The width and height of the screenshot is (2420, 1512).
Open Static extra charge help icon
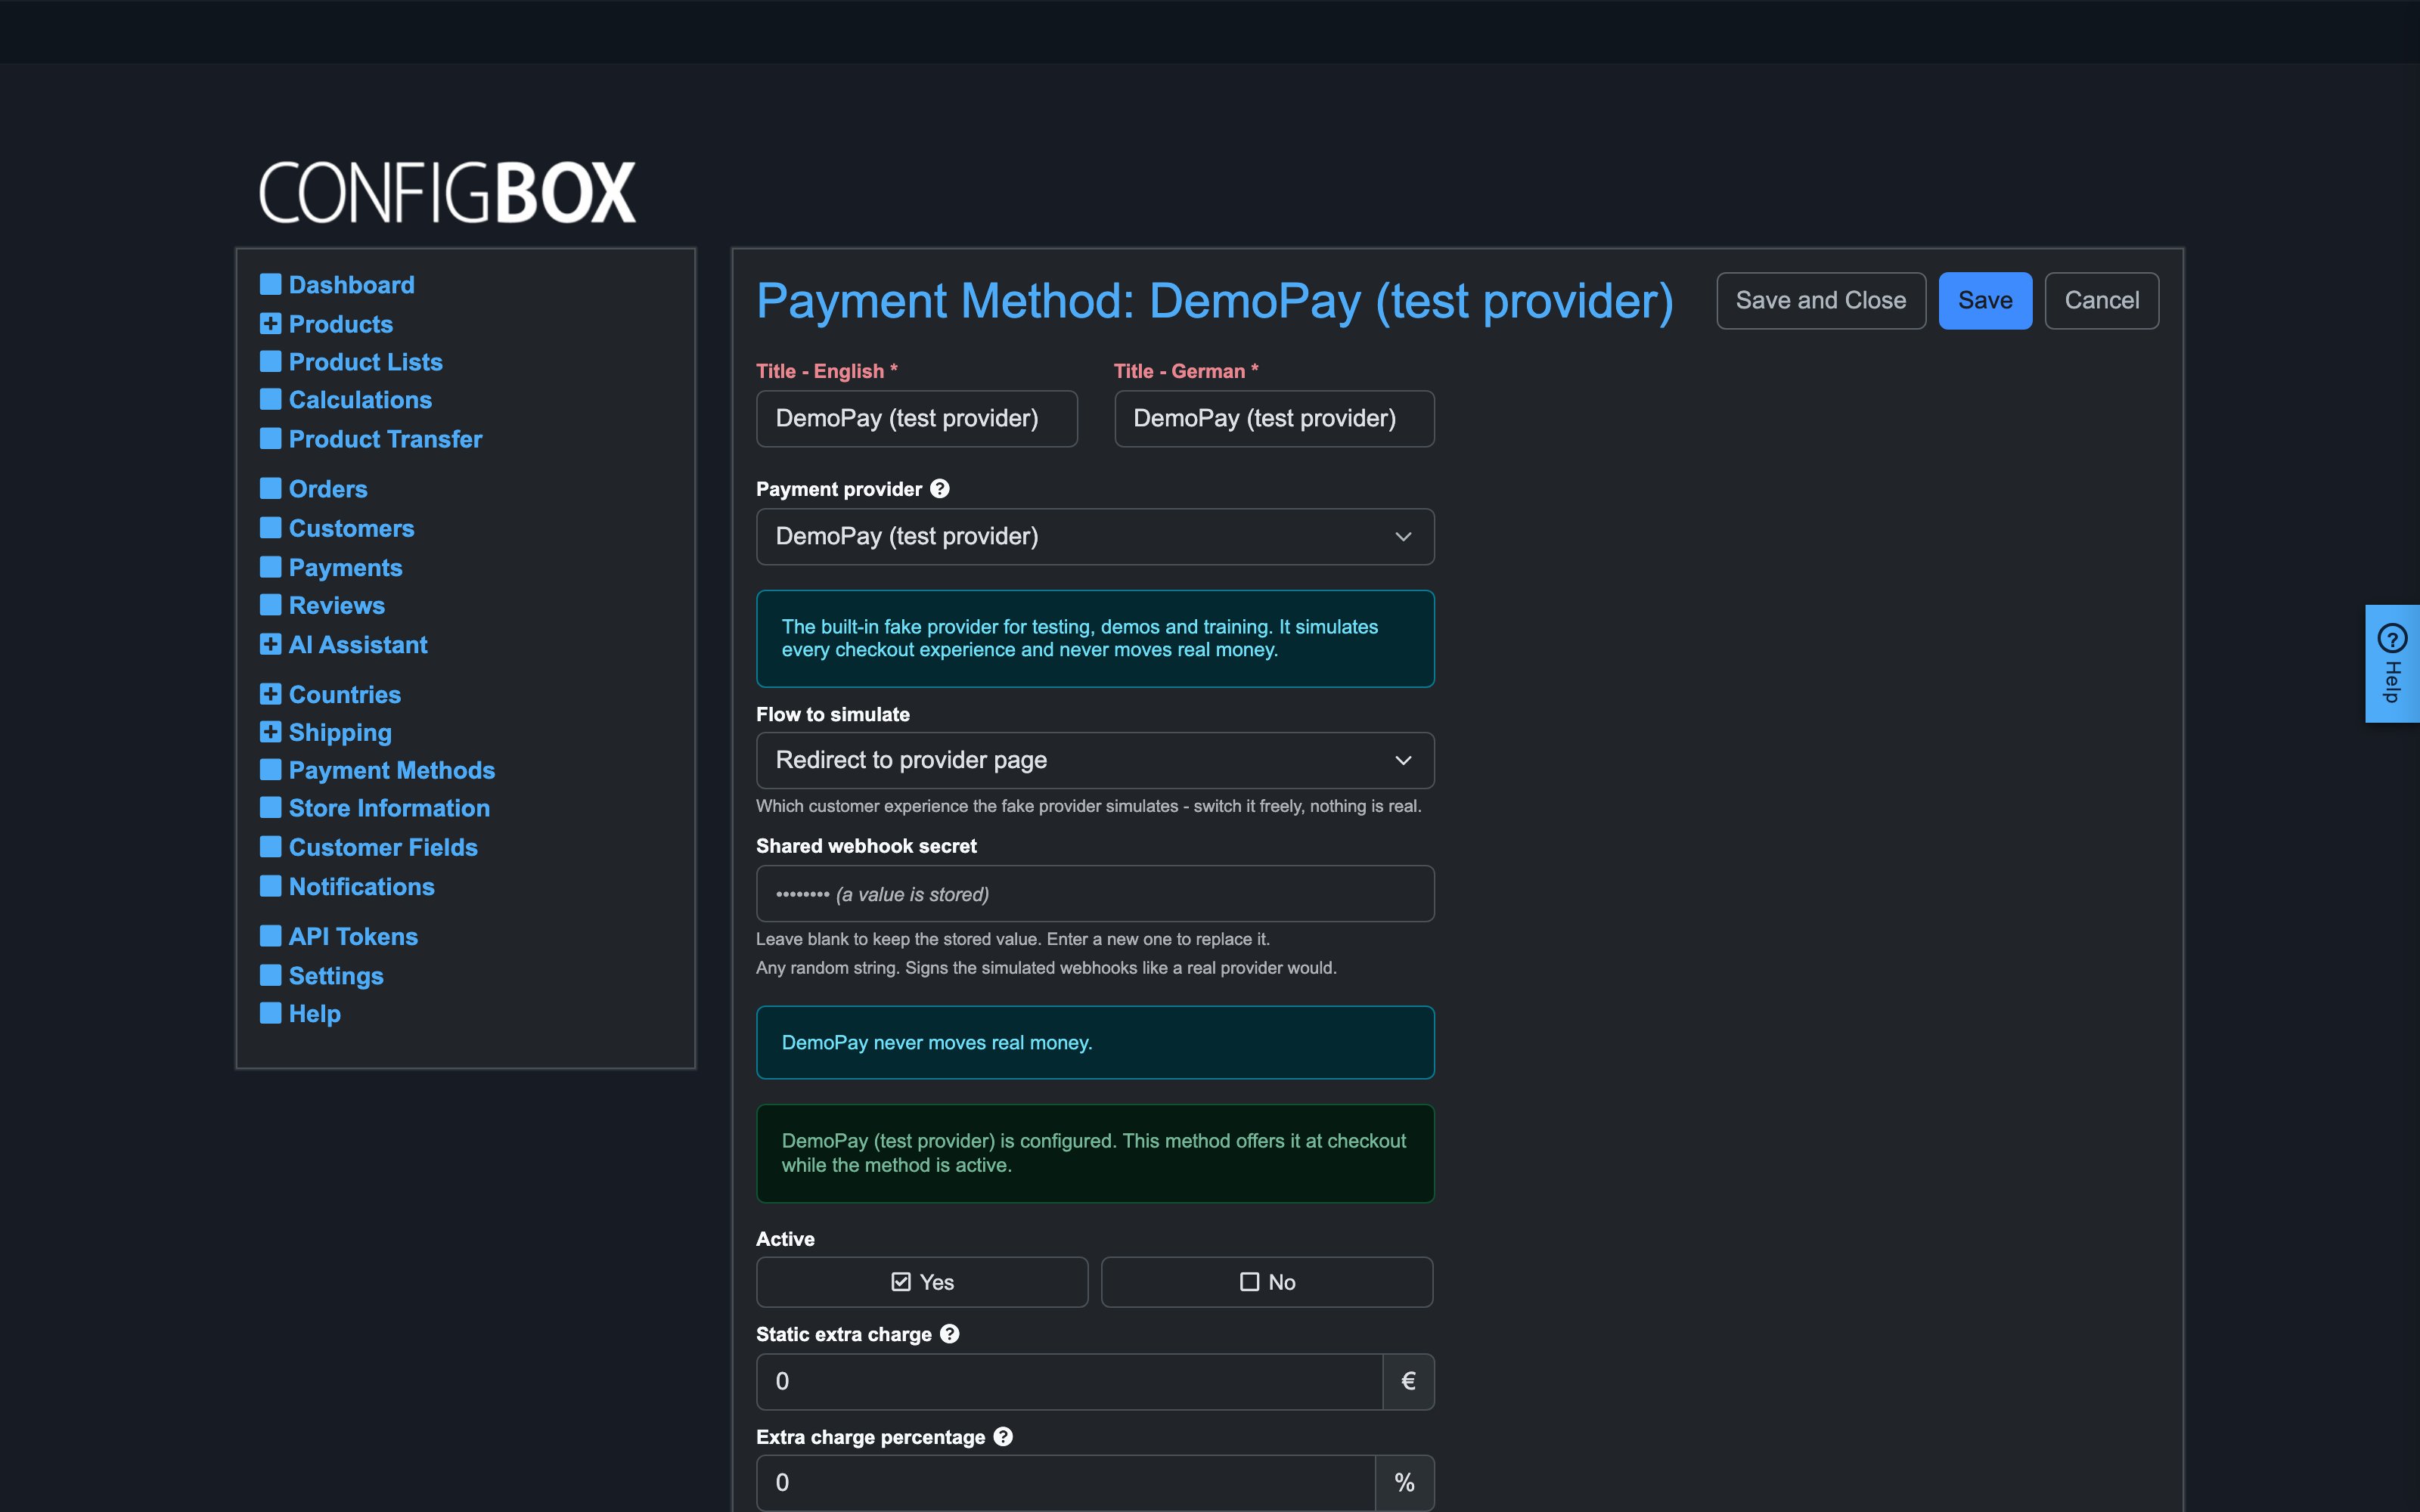(950, 1334)
